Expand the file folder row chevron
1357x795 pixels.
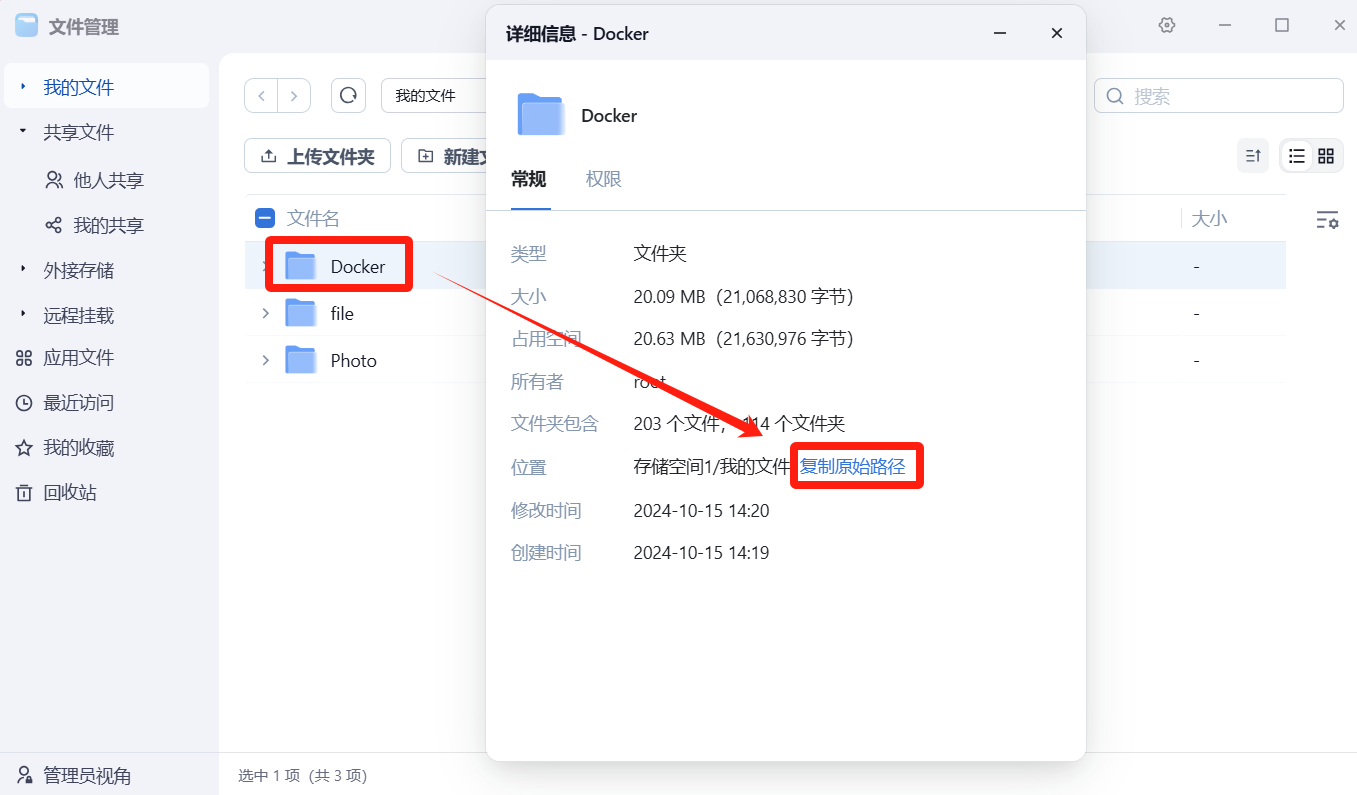pos(265,314)
